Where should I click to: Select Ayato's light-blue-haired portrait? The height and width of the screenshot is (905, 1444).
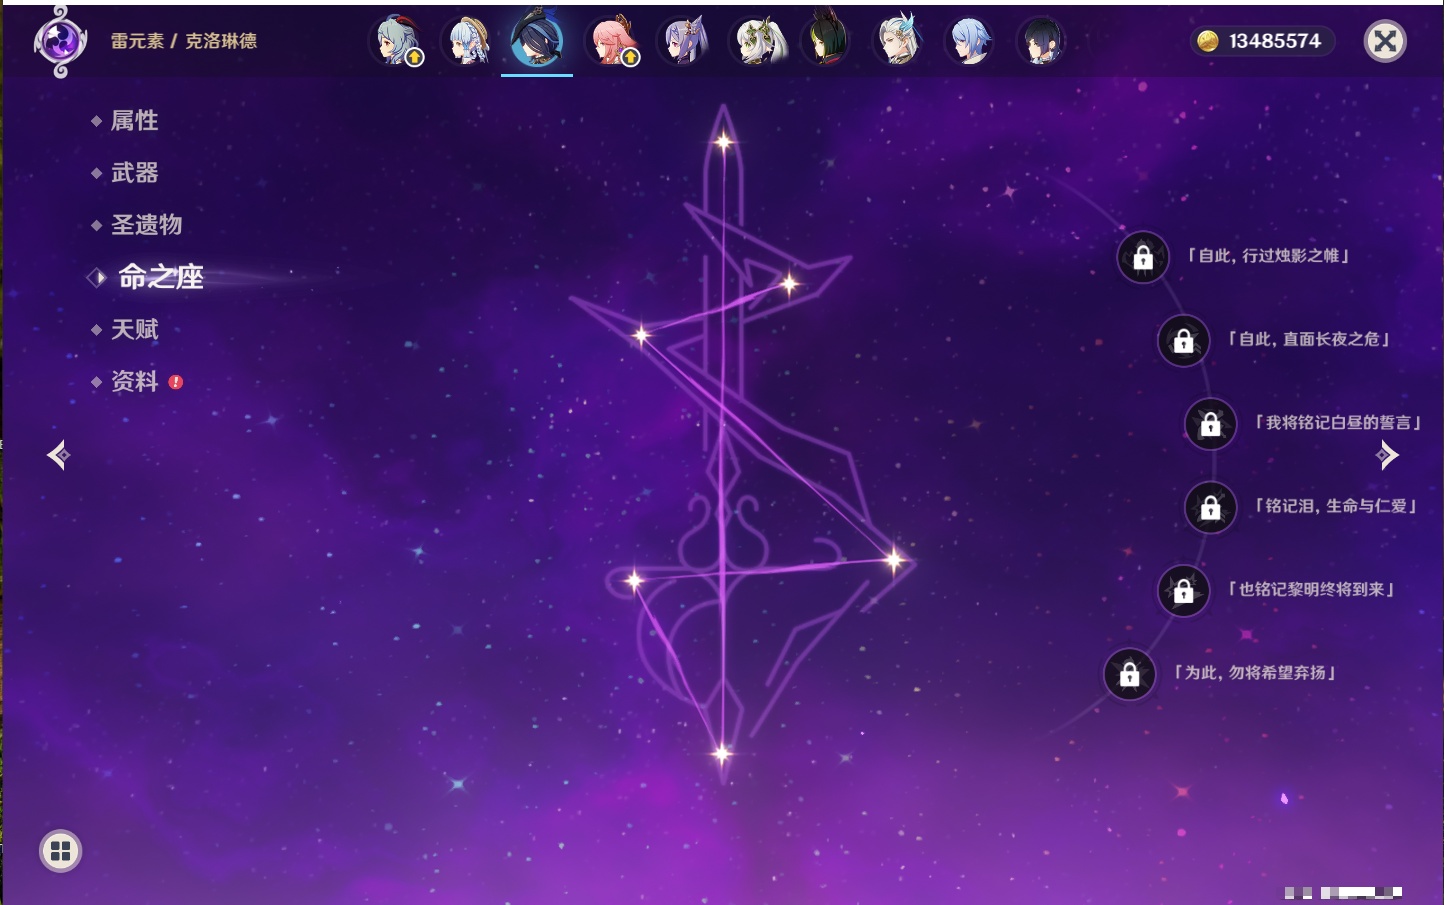(x=970, y=41)
